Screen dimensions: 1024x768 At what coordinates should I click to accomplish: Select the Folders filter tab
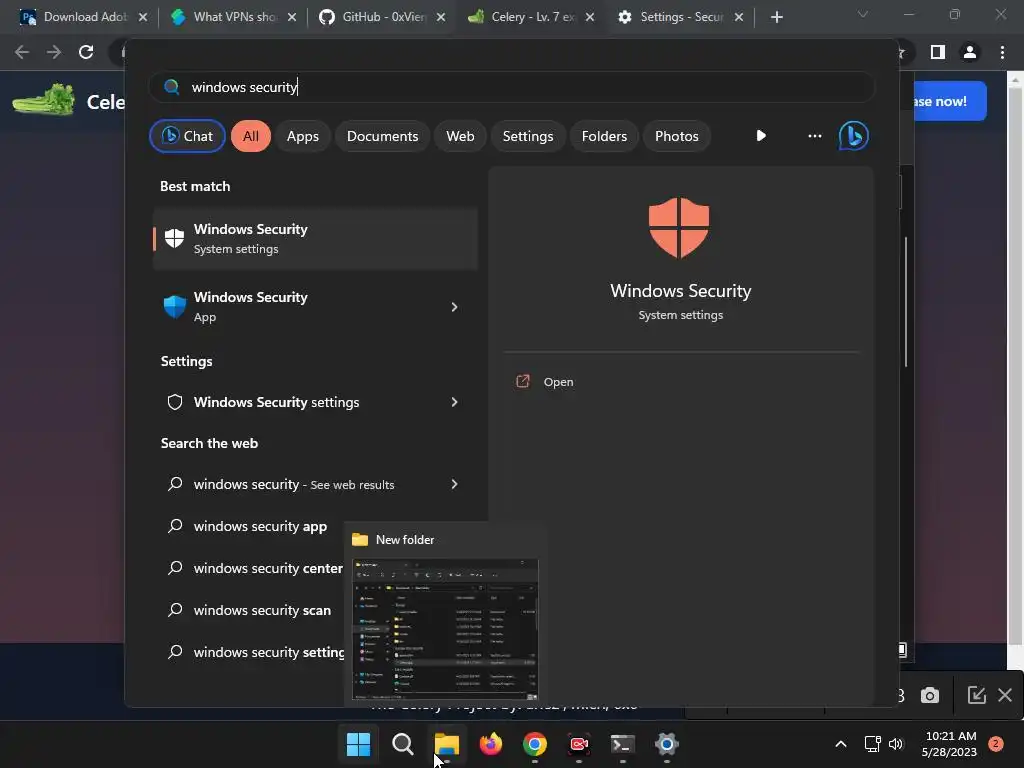(604, 136)
